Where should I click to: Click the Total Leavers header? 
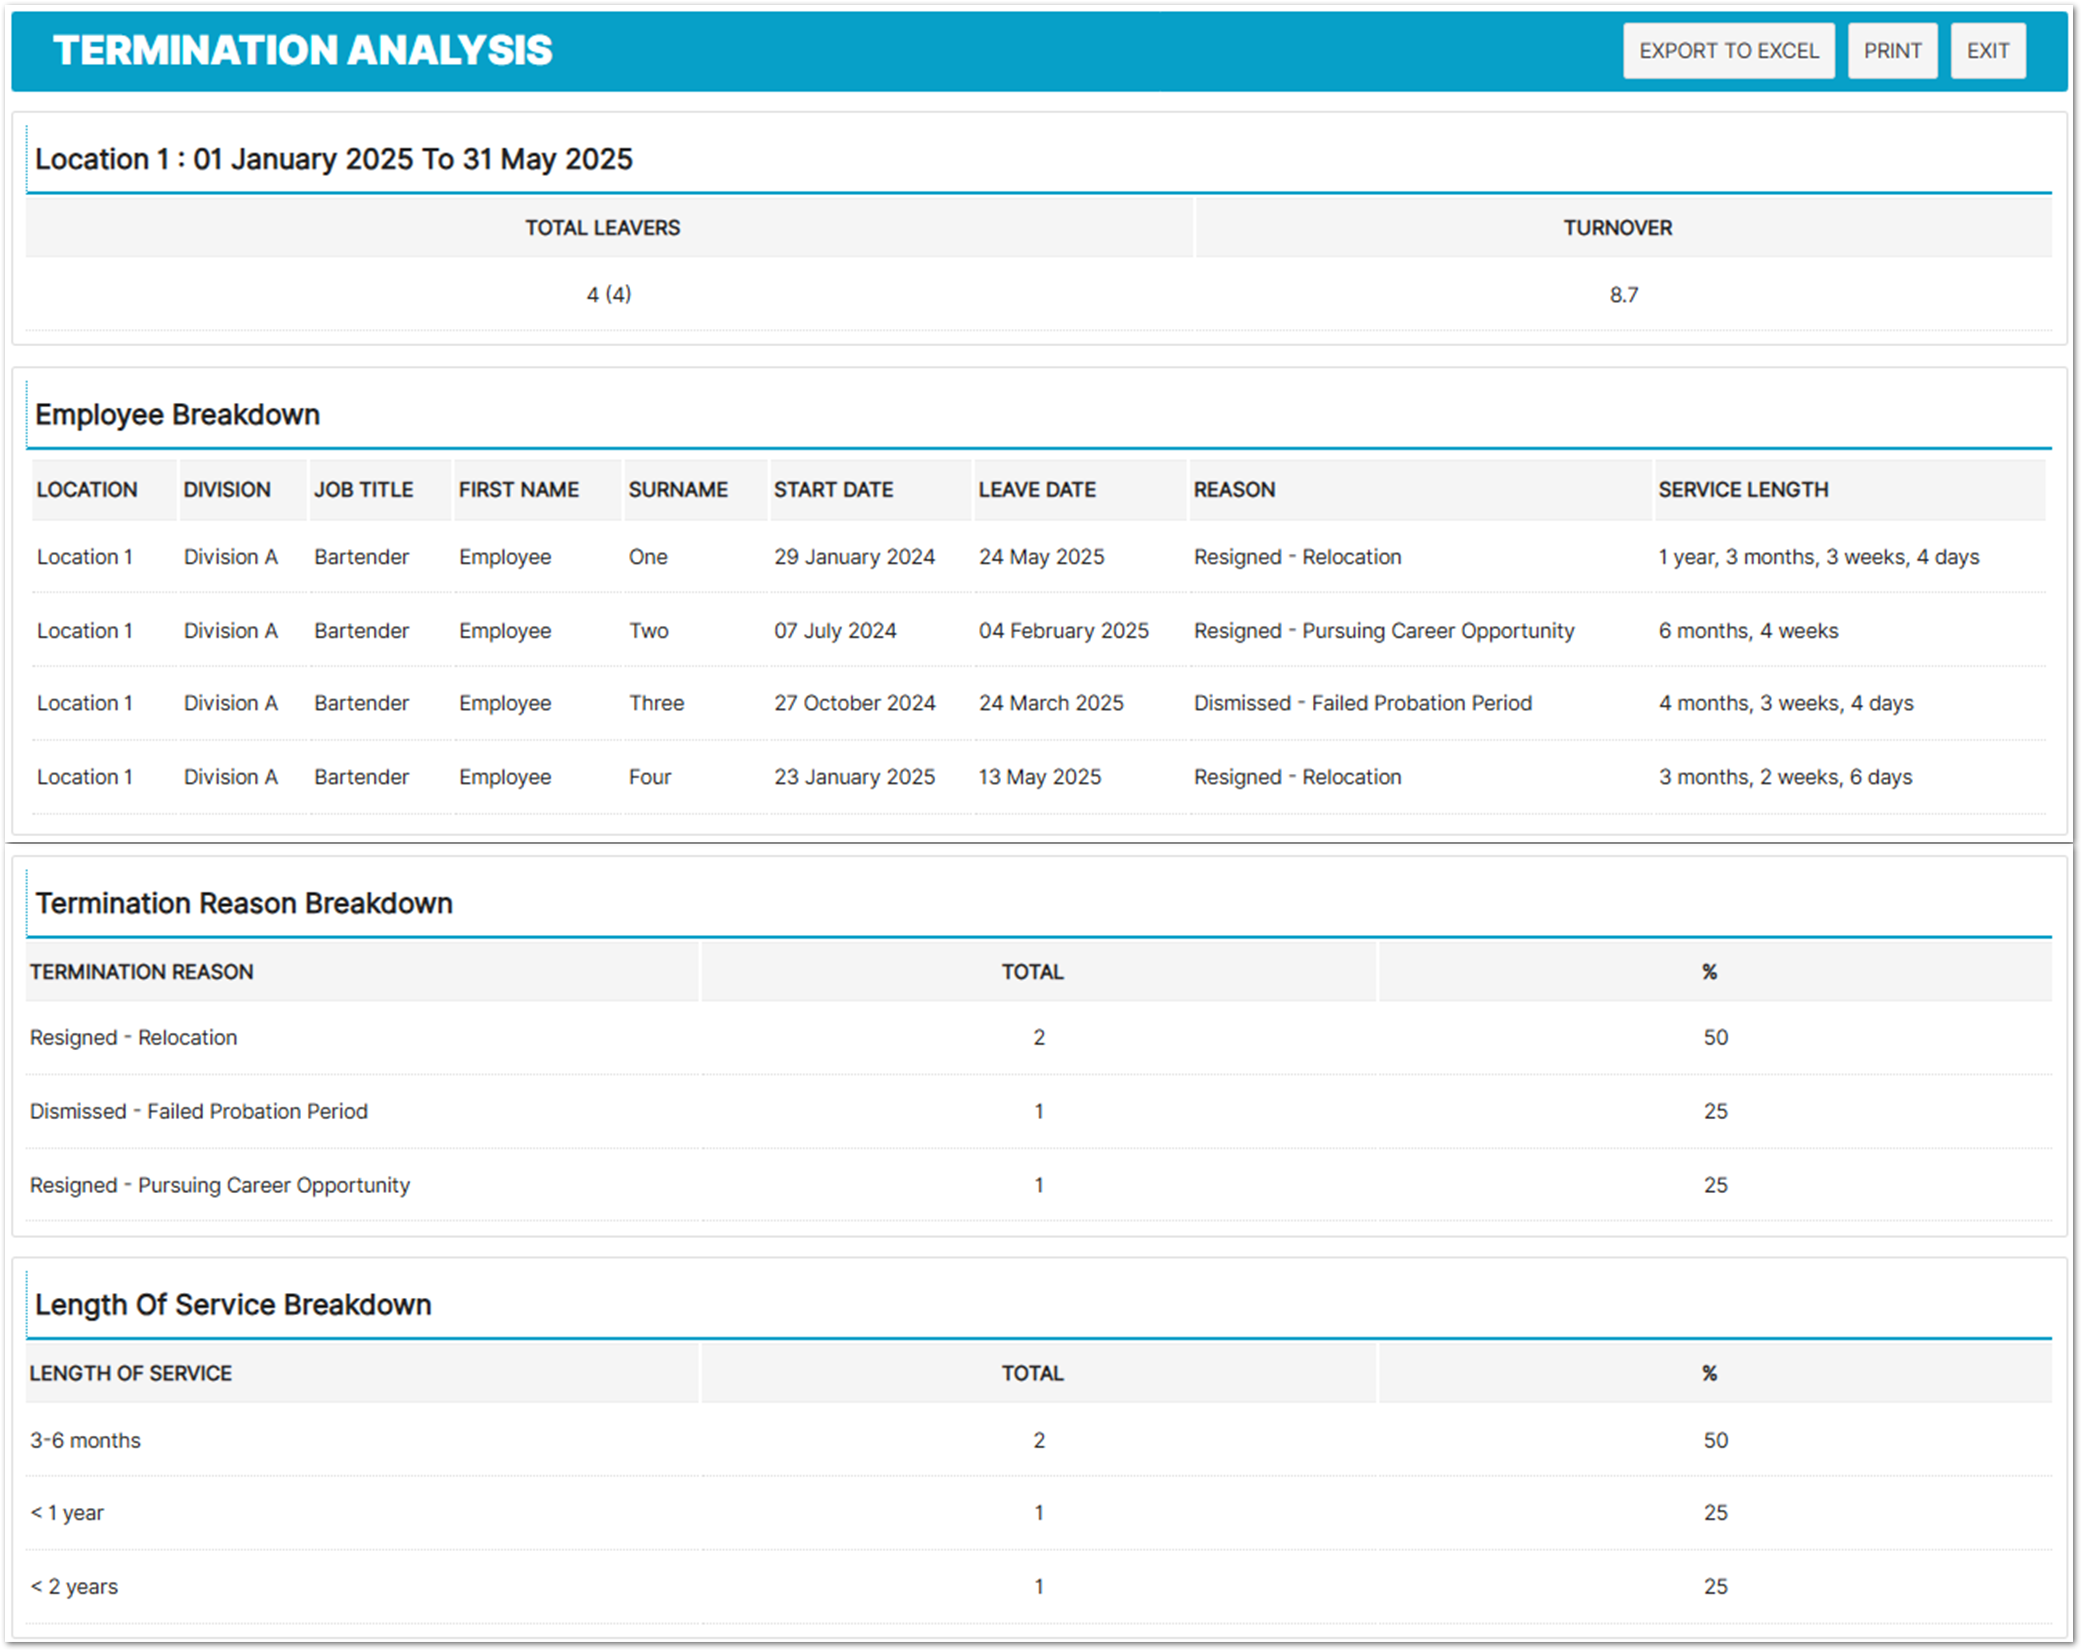click(x=602, y=228)
